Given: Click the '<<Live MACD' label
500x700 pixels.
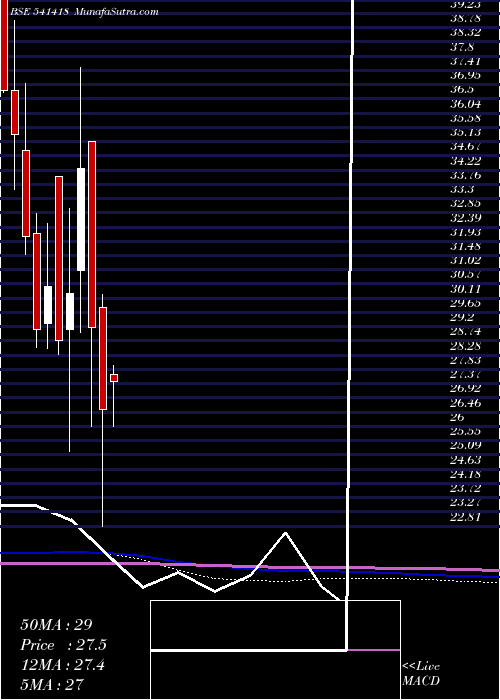Looking at the screenshot, I should [421, 674].
